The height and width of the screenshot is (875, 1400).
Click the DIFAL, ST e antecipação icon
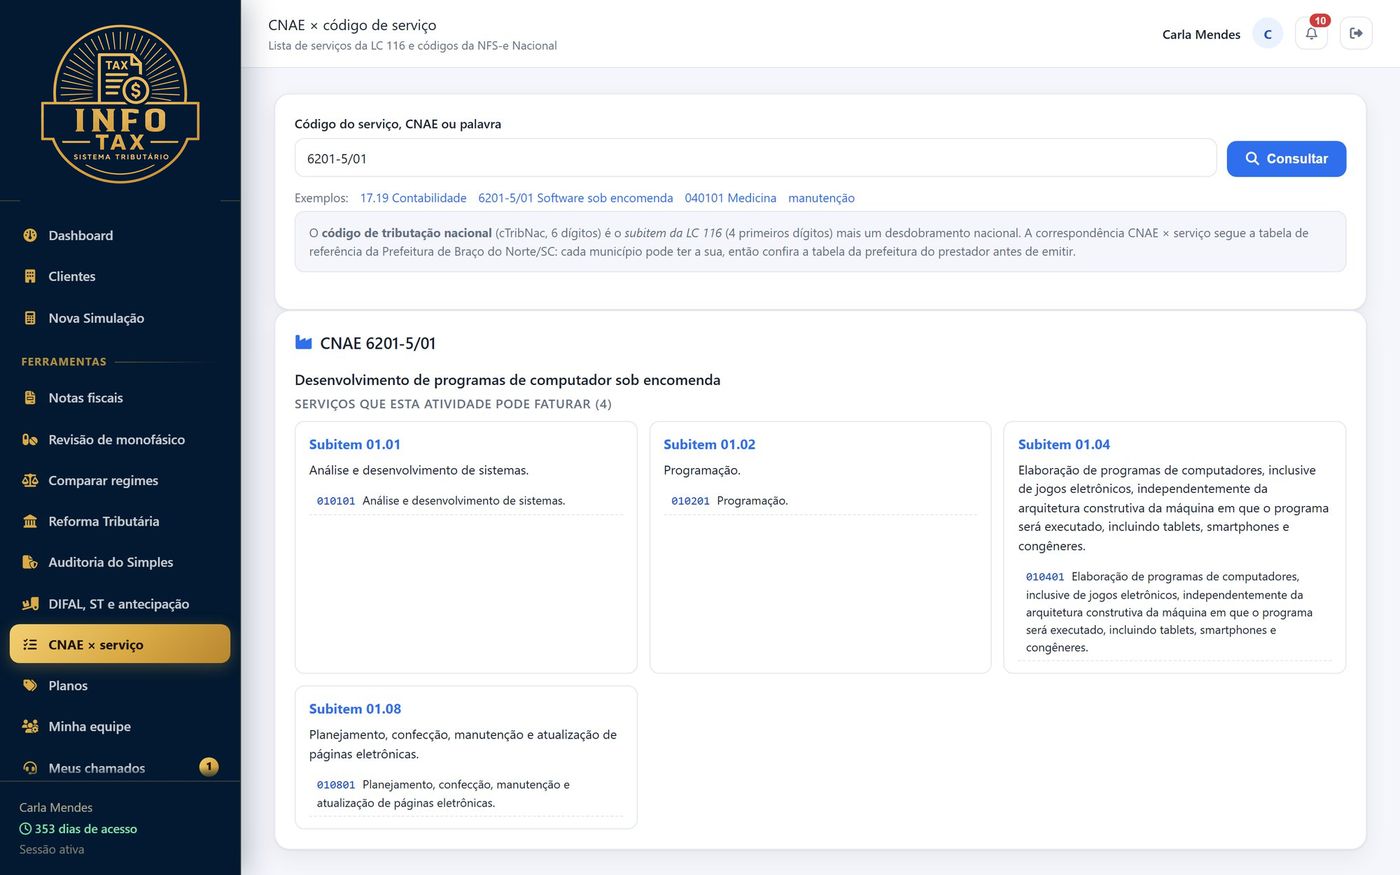pyautogui.click(x=30, y=604)
